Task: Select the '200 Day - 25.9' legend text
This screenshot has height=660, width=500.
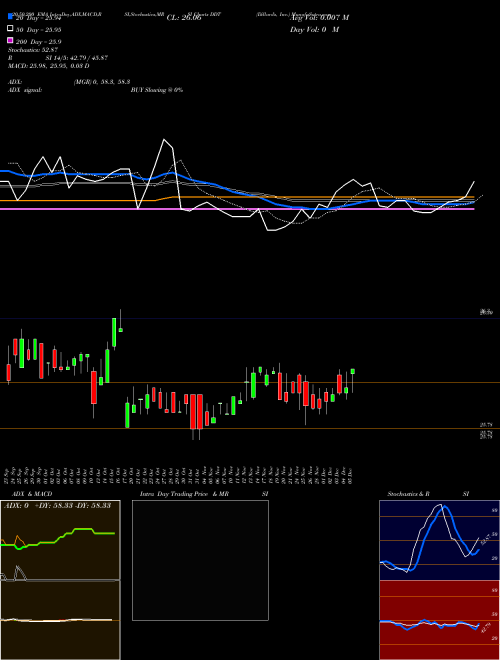Action: pyautogui.click(x=39, y=42)
